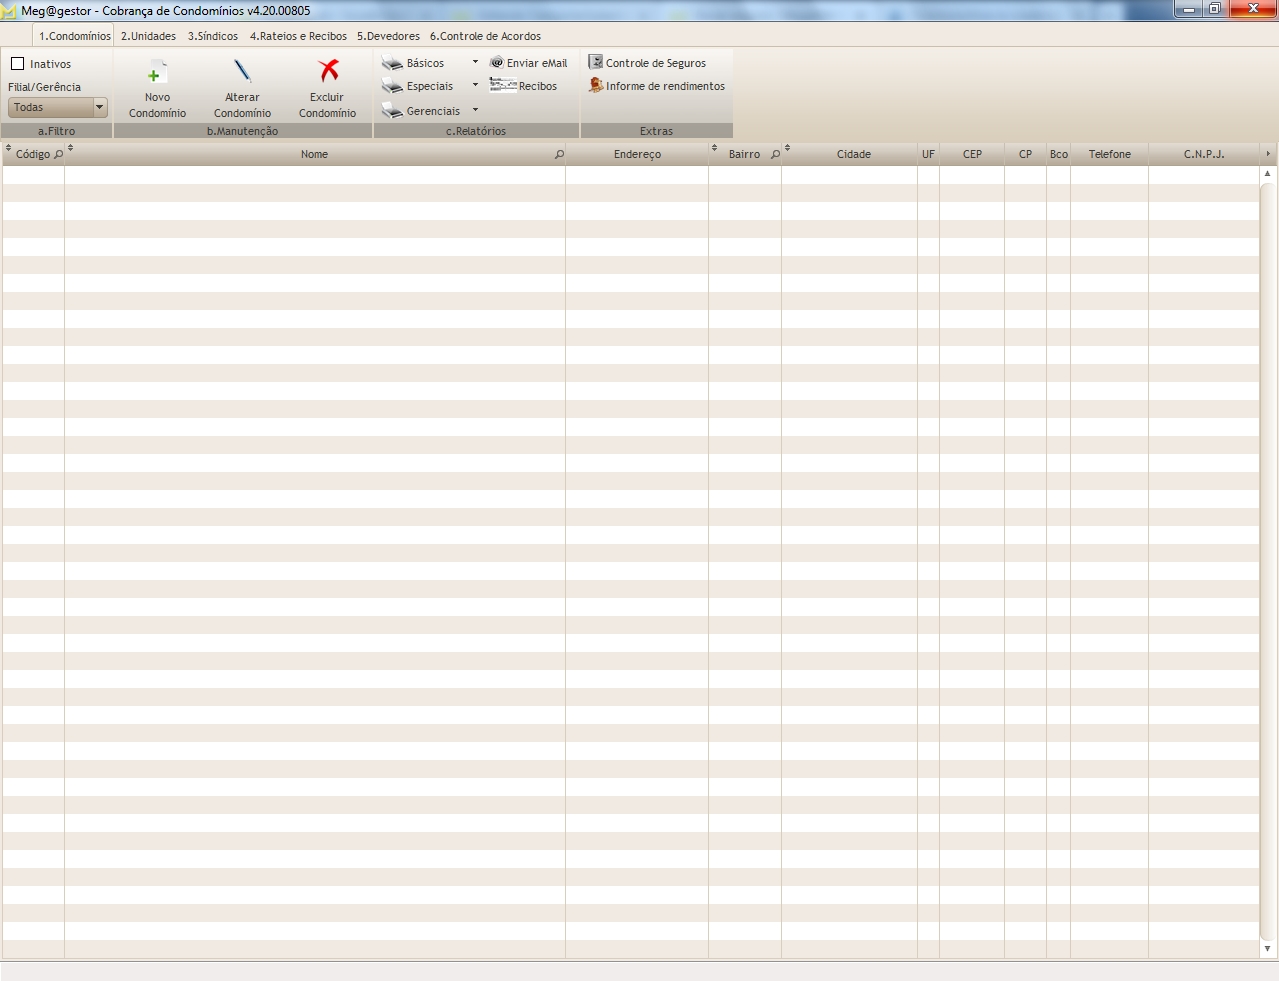Screen dimensions: 1279x981
Task: Sort by the Cidade column header
Action: pyautogui.click(x=853, y=154)
